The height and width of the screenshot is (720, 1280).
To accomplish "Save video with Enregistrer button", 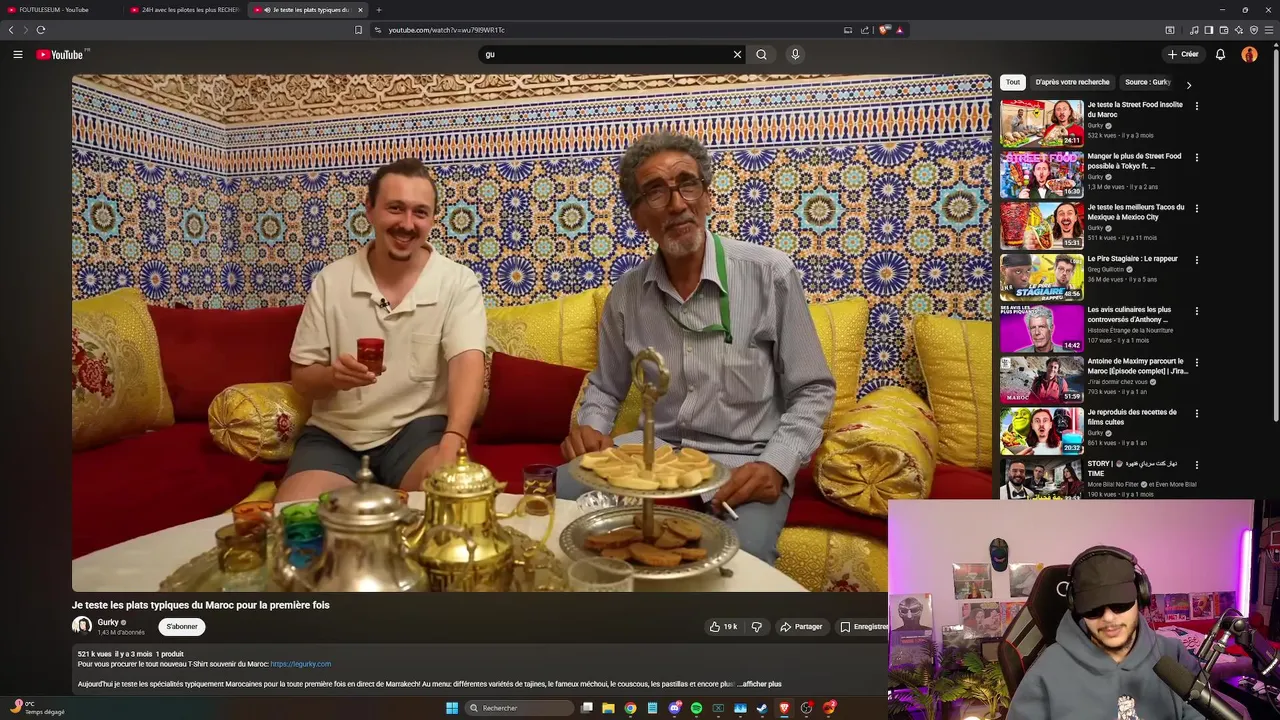I will 863,627.
